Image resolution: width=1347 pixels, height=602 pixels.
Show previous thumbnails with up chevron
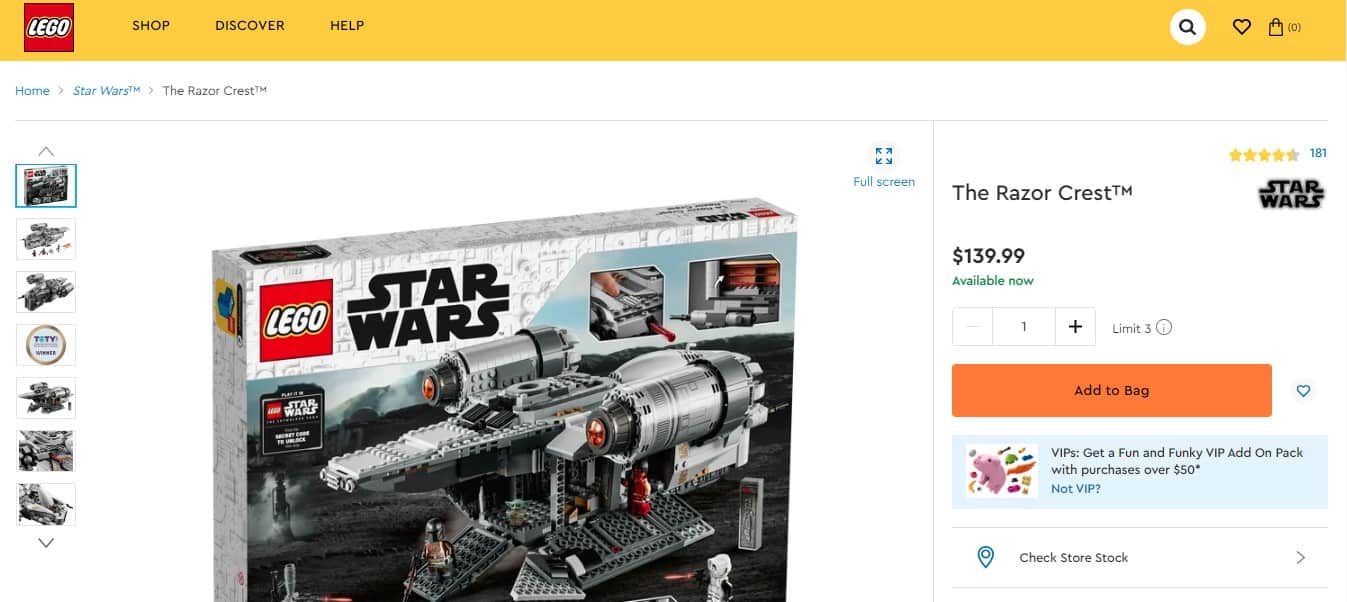(x=46, y=151)
